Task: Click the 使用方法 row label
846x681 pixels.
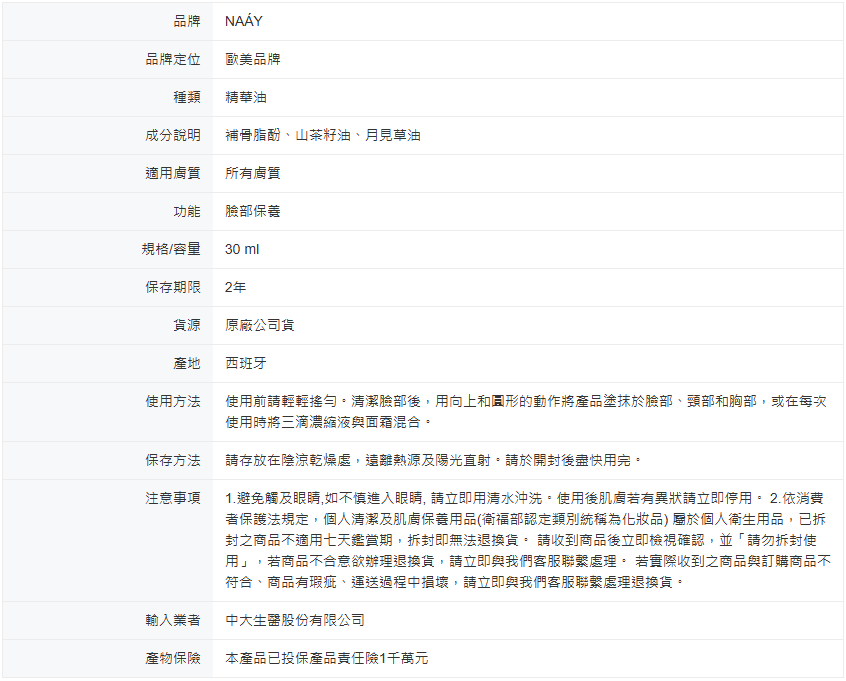Action: (x=173, y=401)
